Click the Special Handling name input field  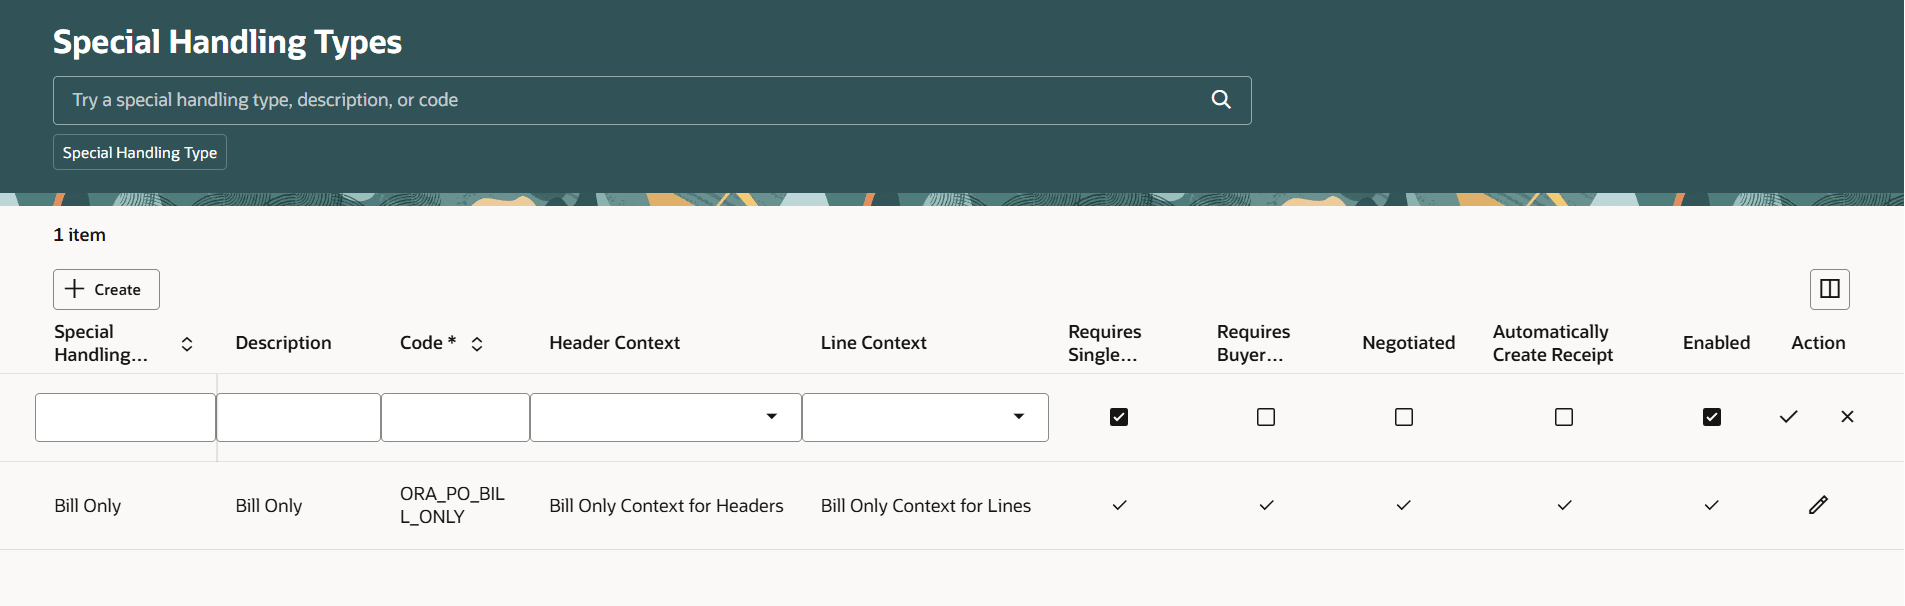[x=125, y=417]
